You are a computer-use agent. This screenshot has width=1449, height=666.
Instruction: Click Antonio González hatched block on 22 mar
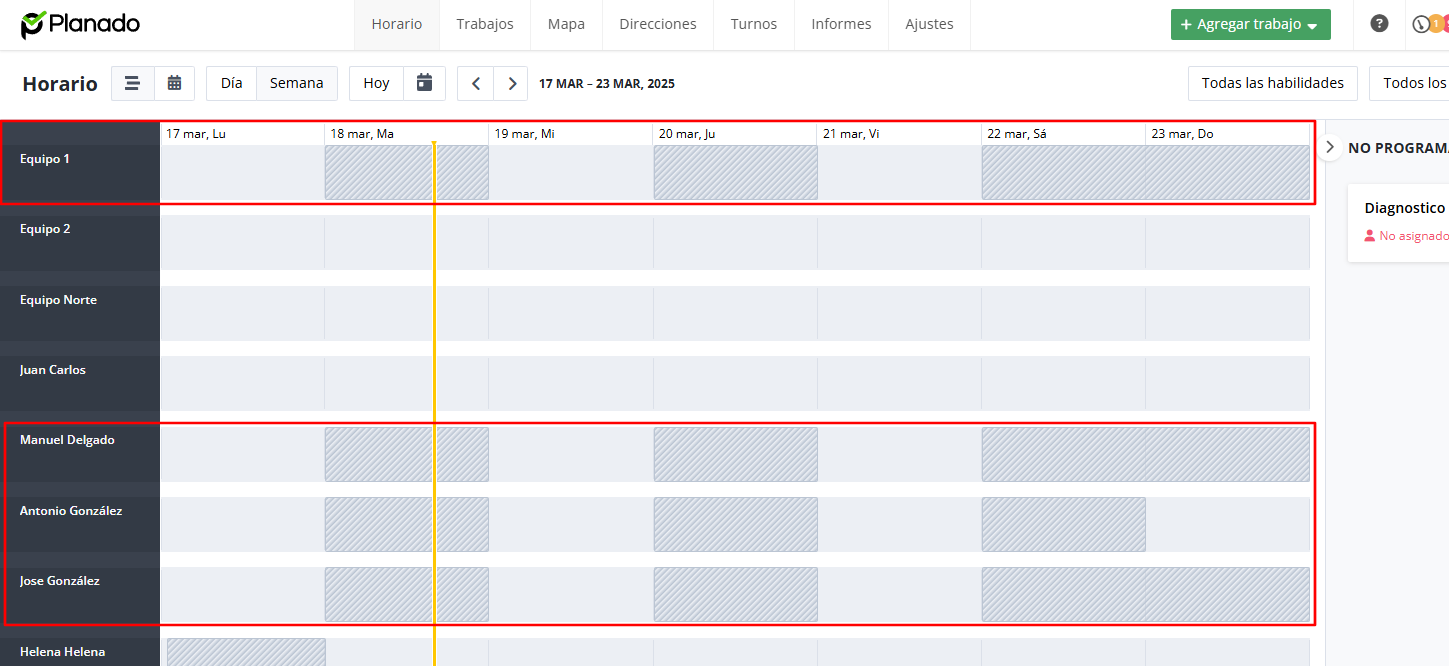tap(1063, 524)
